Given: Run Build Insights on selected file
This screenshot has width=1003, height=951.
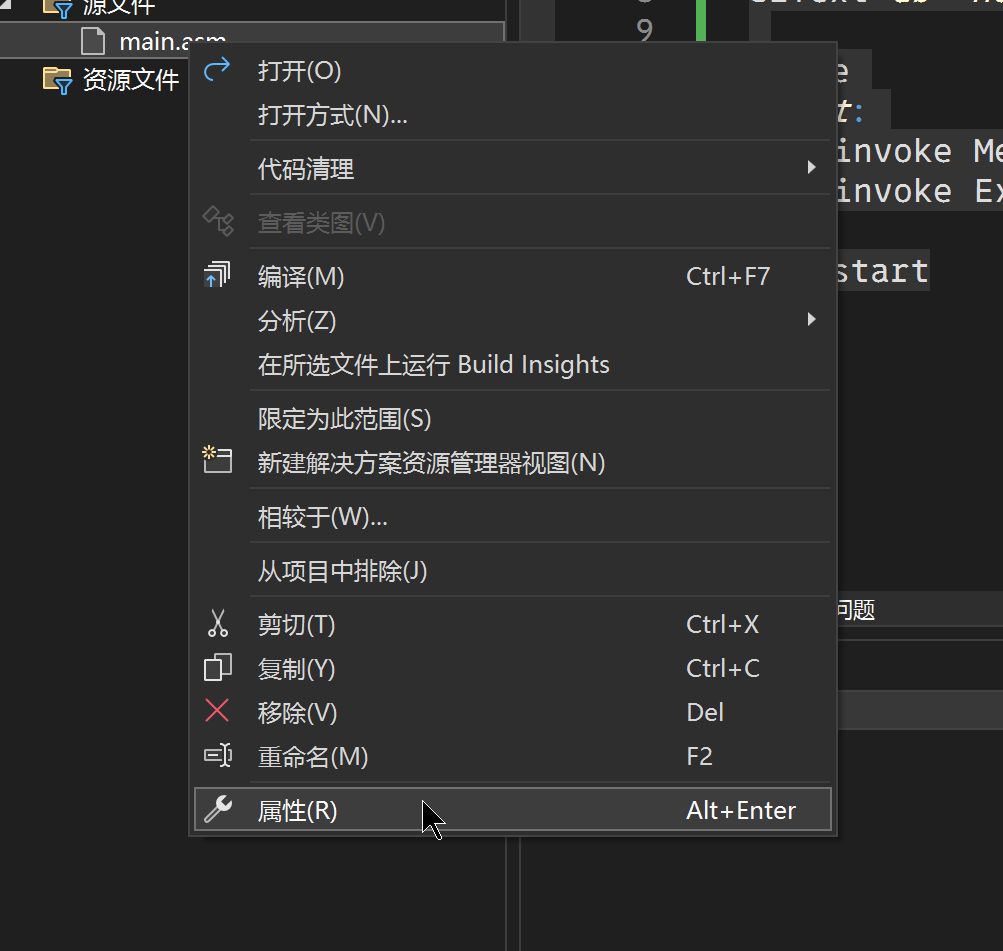Looking at the screenshot, I should [433, 365].
